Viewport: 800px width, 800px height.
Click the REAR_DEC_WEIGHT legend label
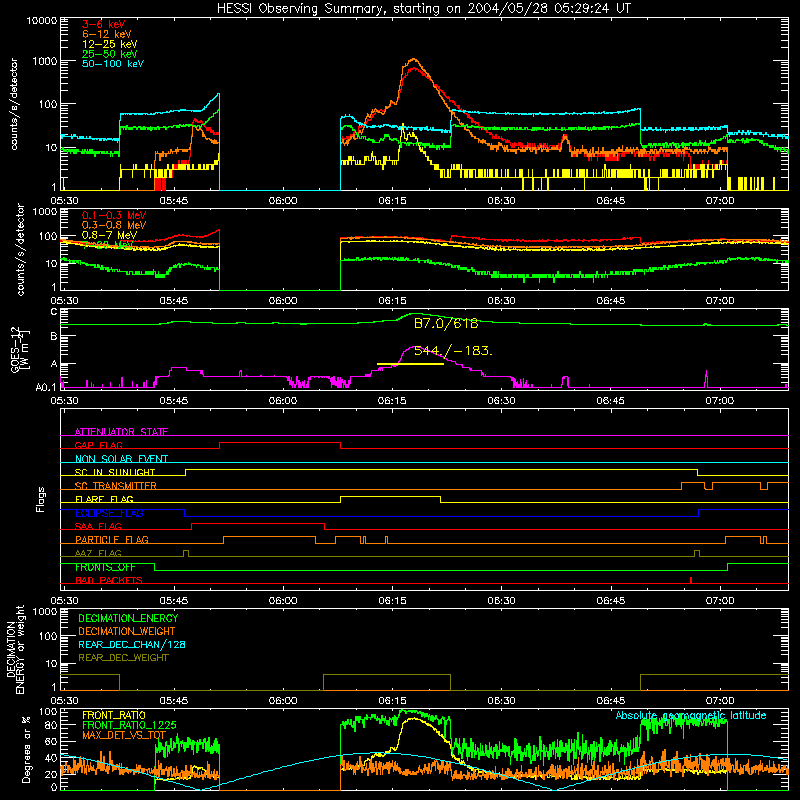(123, 658)
